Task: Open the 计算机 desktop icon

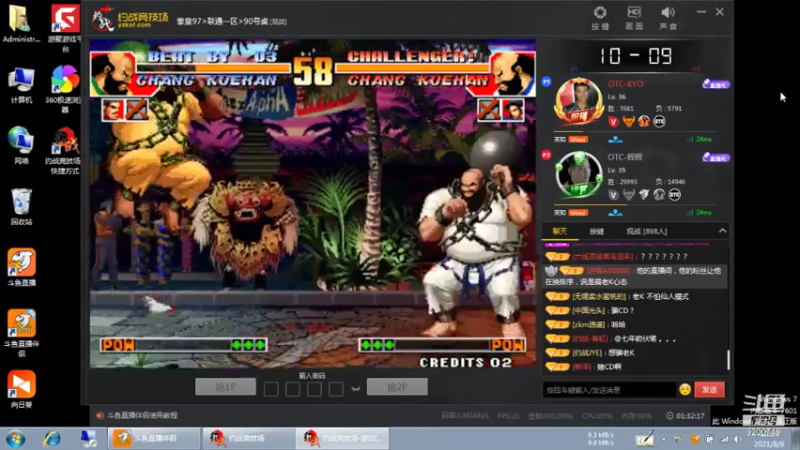Action: (x=21, y=86)
